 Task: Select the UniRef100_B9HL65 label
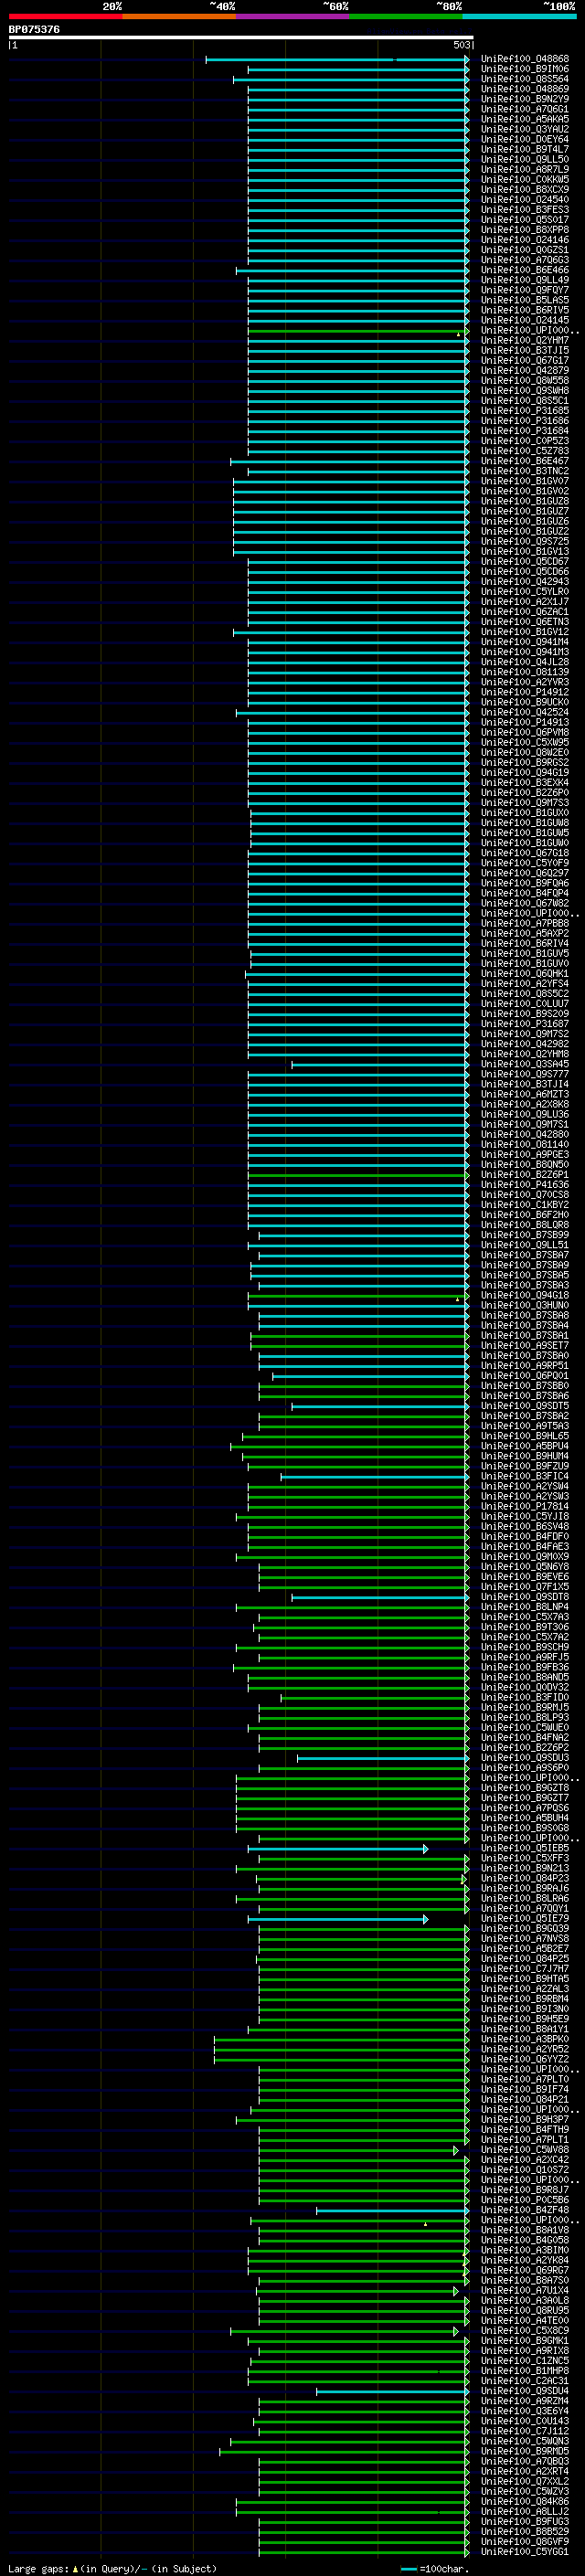(x=524, y=1436)
